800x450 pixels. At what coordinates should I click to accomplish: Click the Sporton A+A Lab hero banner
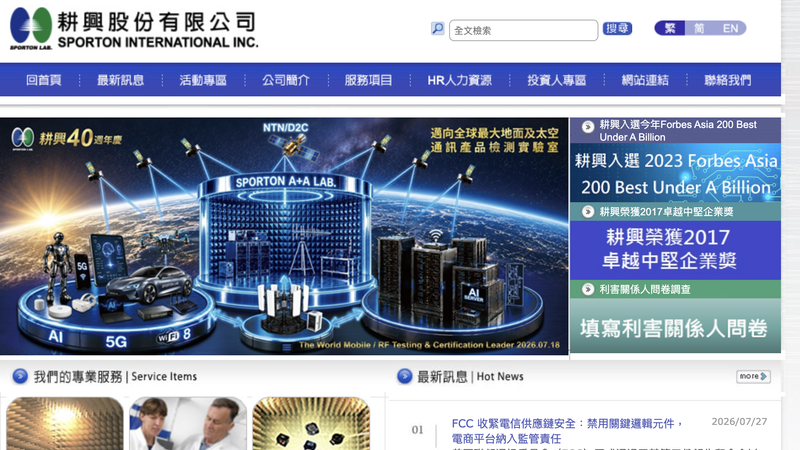[x=284, y=236]
